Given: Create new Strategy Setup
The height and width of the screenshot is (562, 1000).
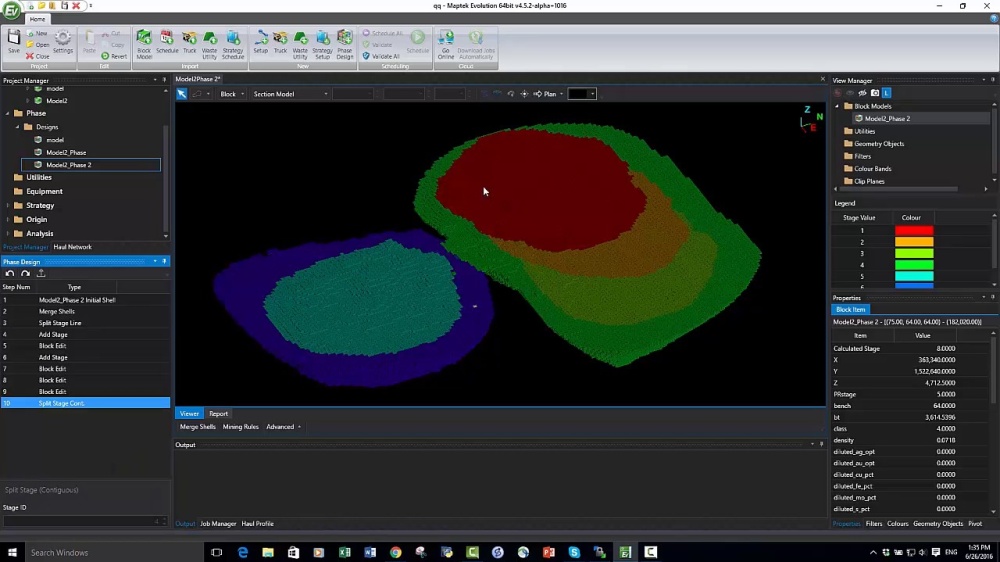Looking at the screenshot, I should pos(322,45).
